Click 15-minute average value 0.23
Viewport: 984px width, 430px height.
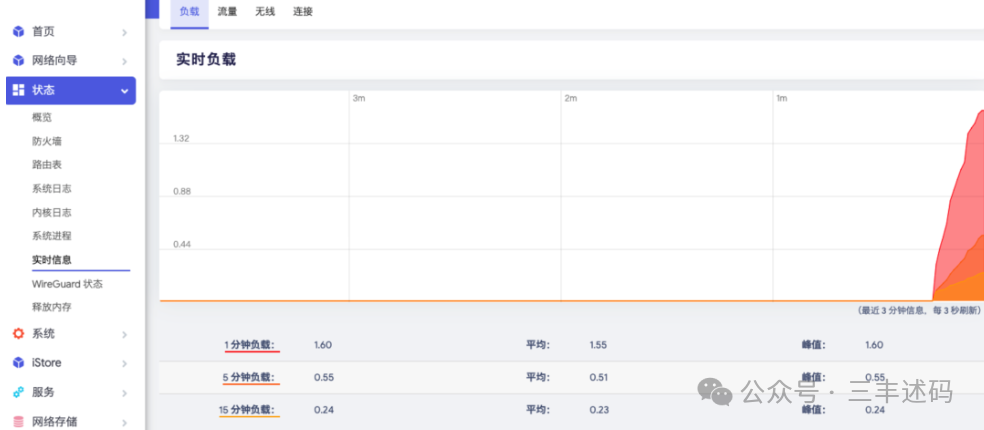point(599,410)
